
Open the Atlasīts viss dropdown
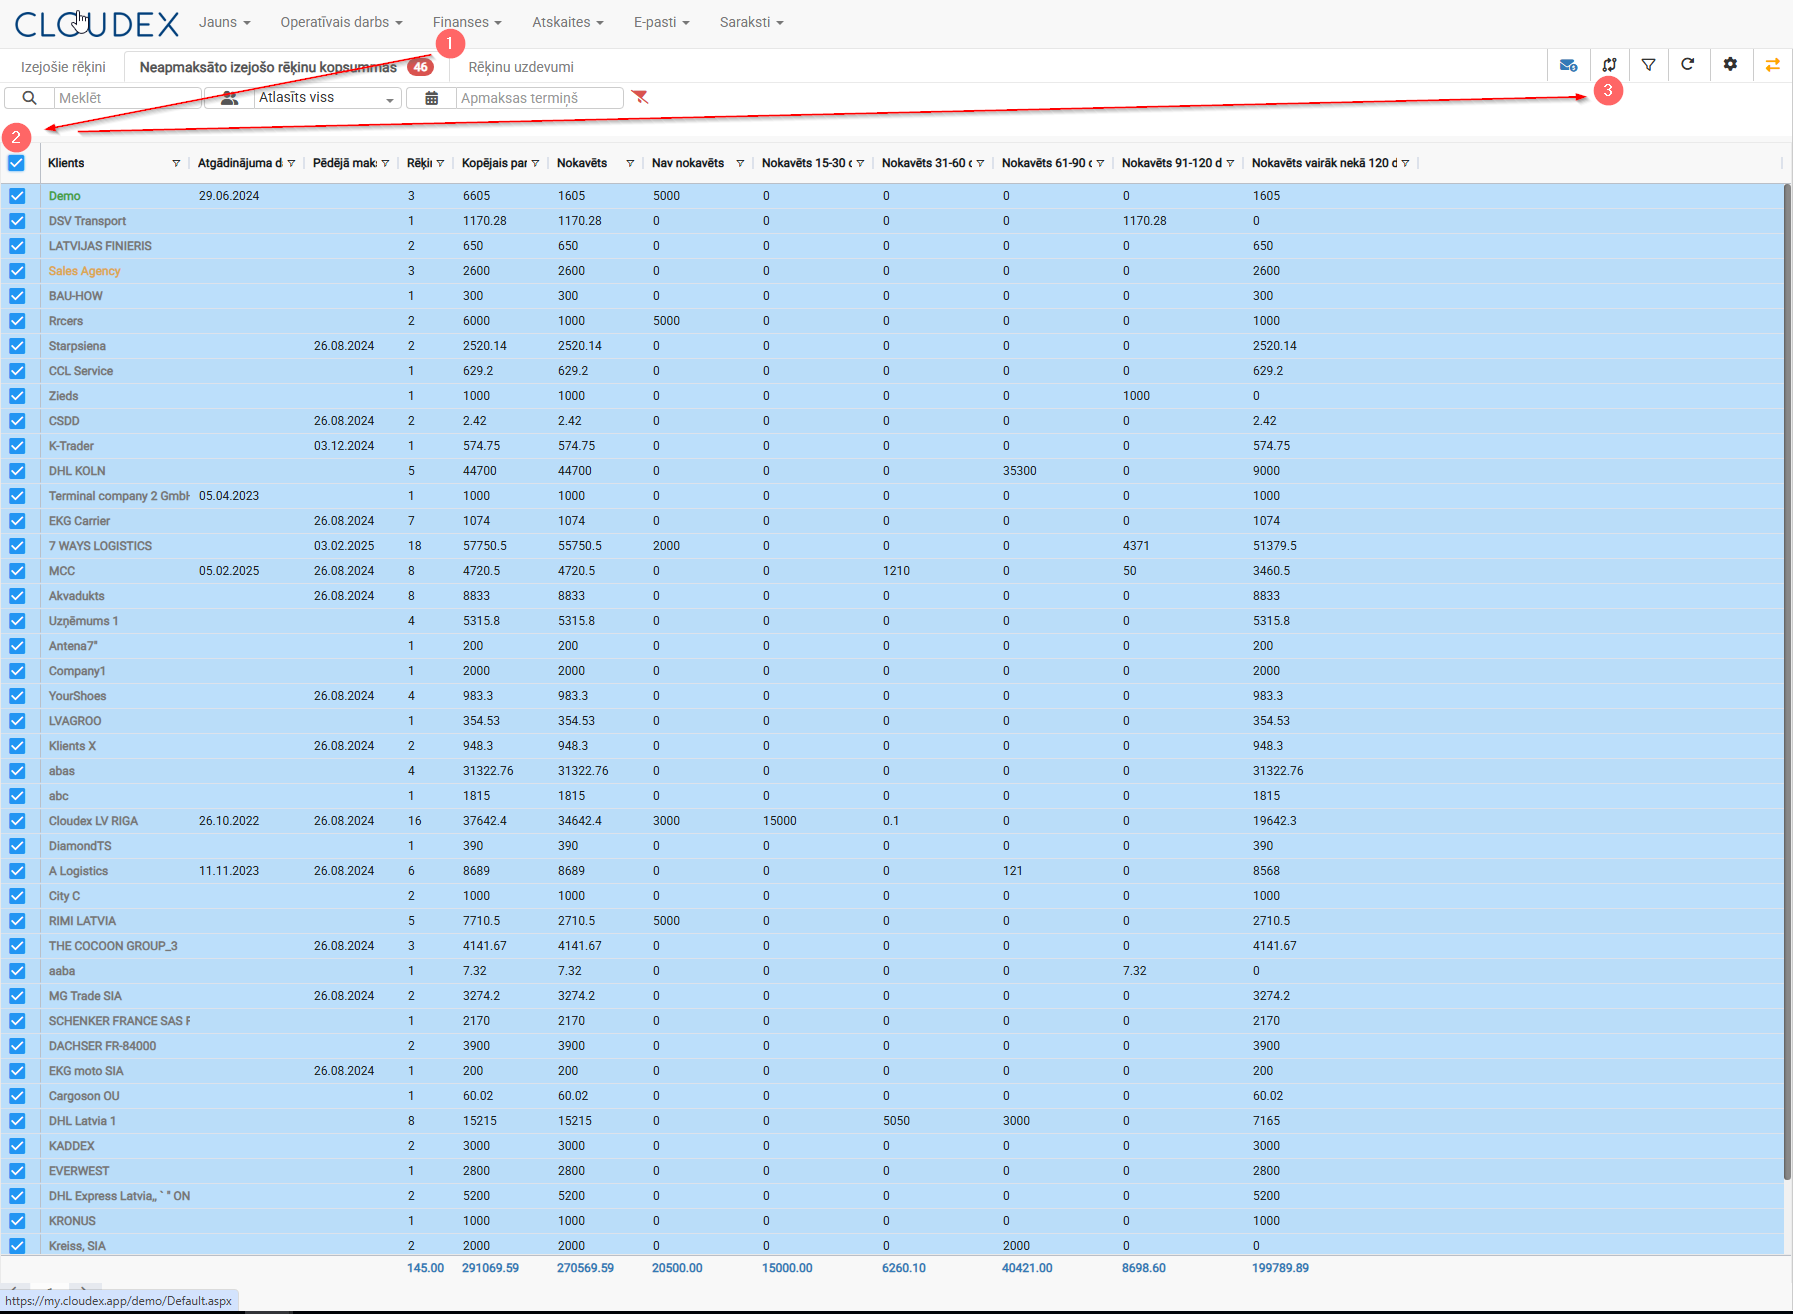point(326,98)
